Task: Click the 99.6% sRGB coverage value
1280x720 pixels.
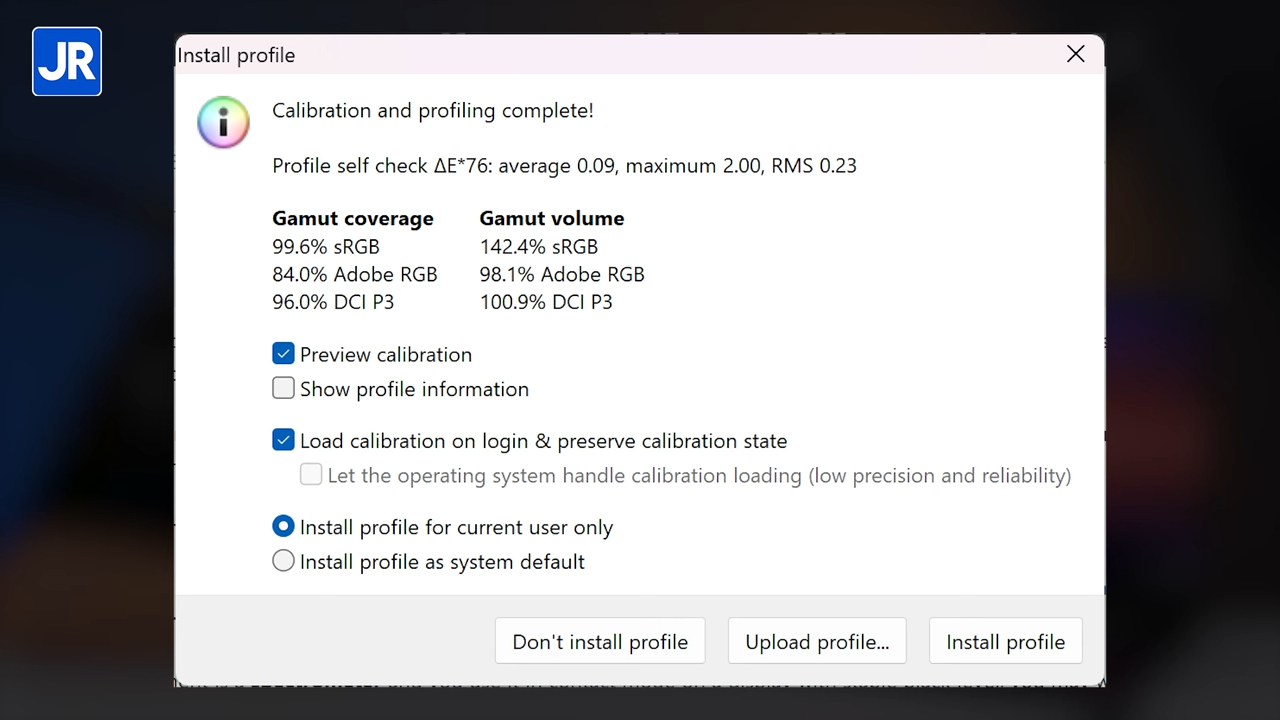Action: [326, 246]
